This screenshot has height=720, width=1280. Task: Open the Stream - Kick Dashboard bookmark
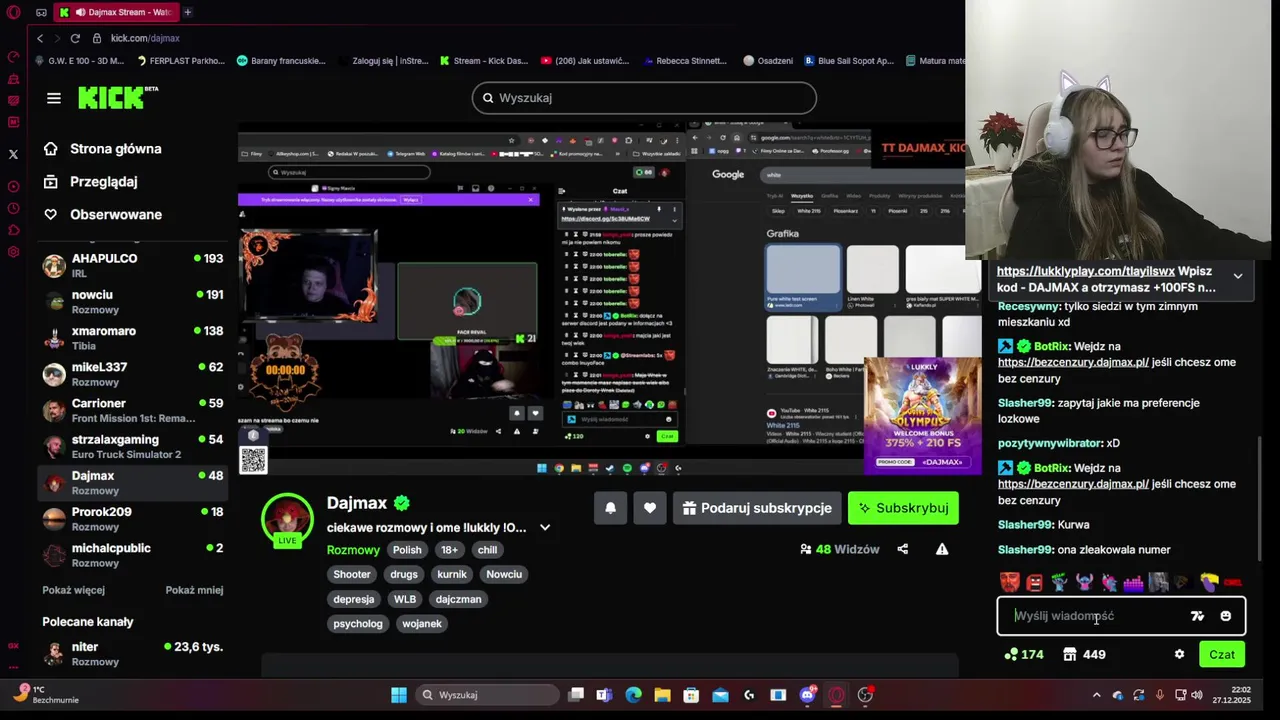[x=484, y=61]
